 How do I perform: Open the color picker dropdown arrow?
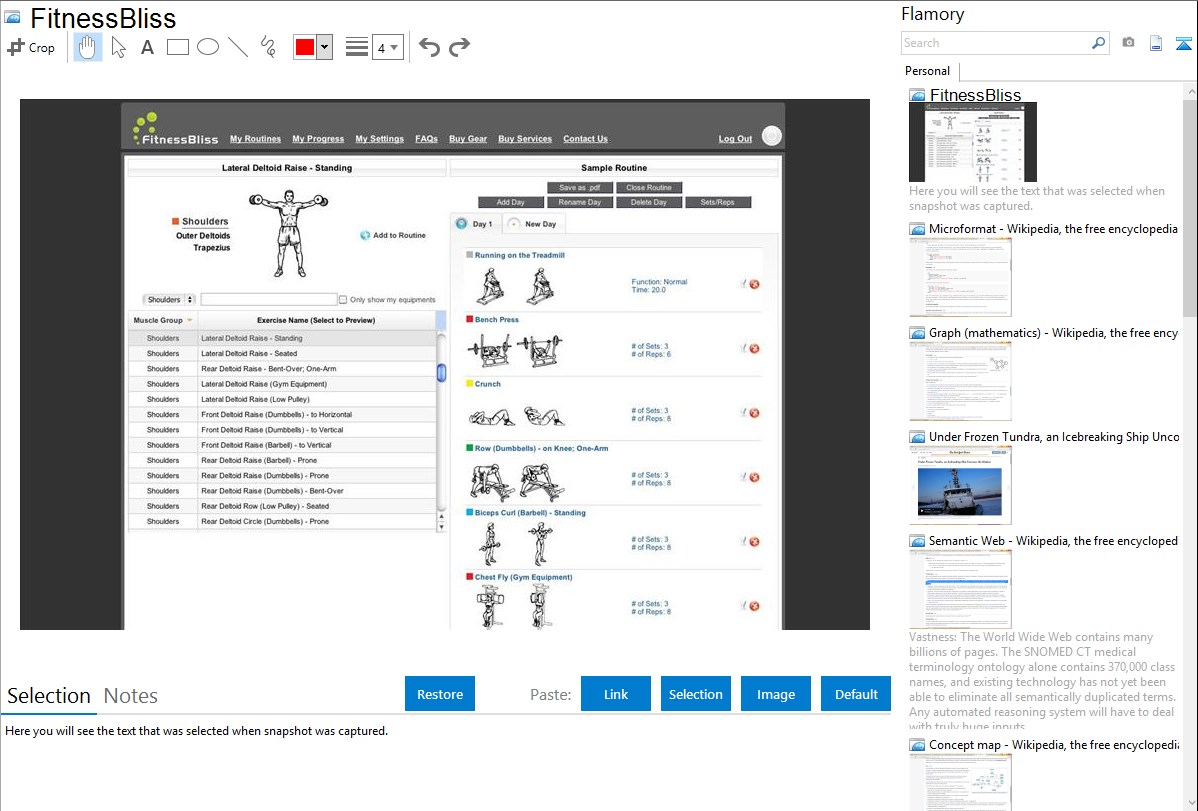(324, 47)
